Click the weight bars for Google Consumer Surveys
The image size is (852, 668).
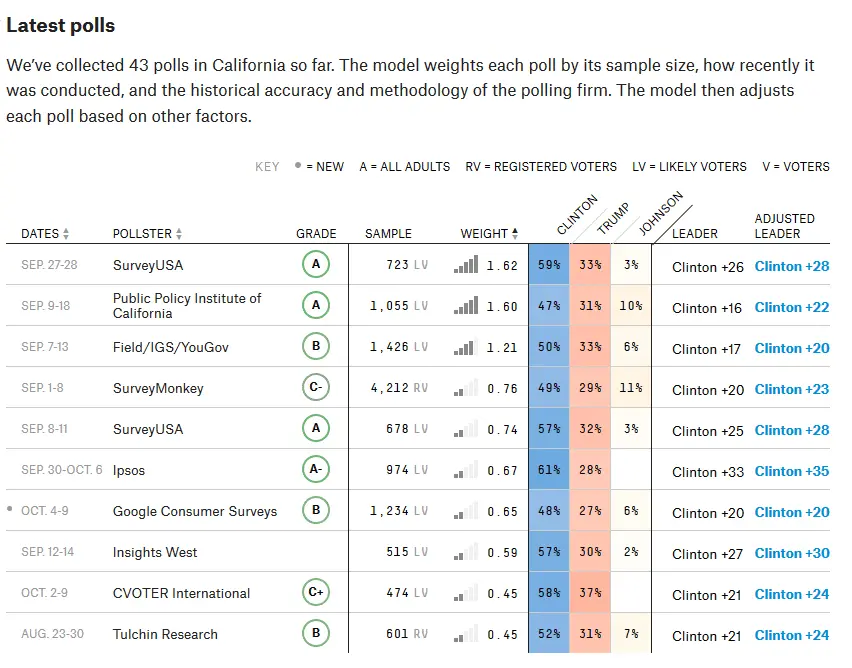(x=468, y=511)
